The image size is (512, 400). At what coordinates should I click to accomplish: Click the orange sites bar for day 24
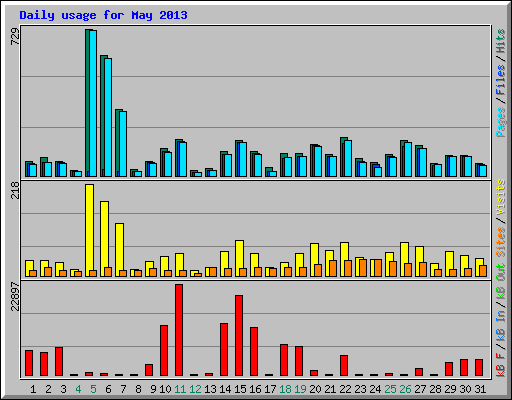point(378,268)
